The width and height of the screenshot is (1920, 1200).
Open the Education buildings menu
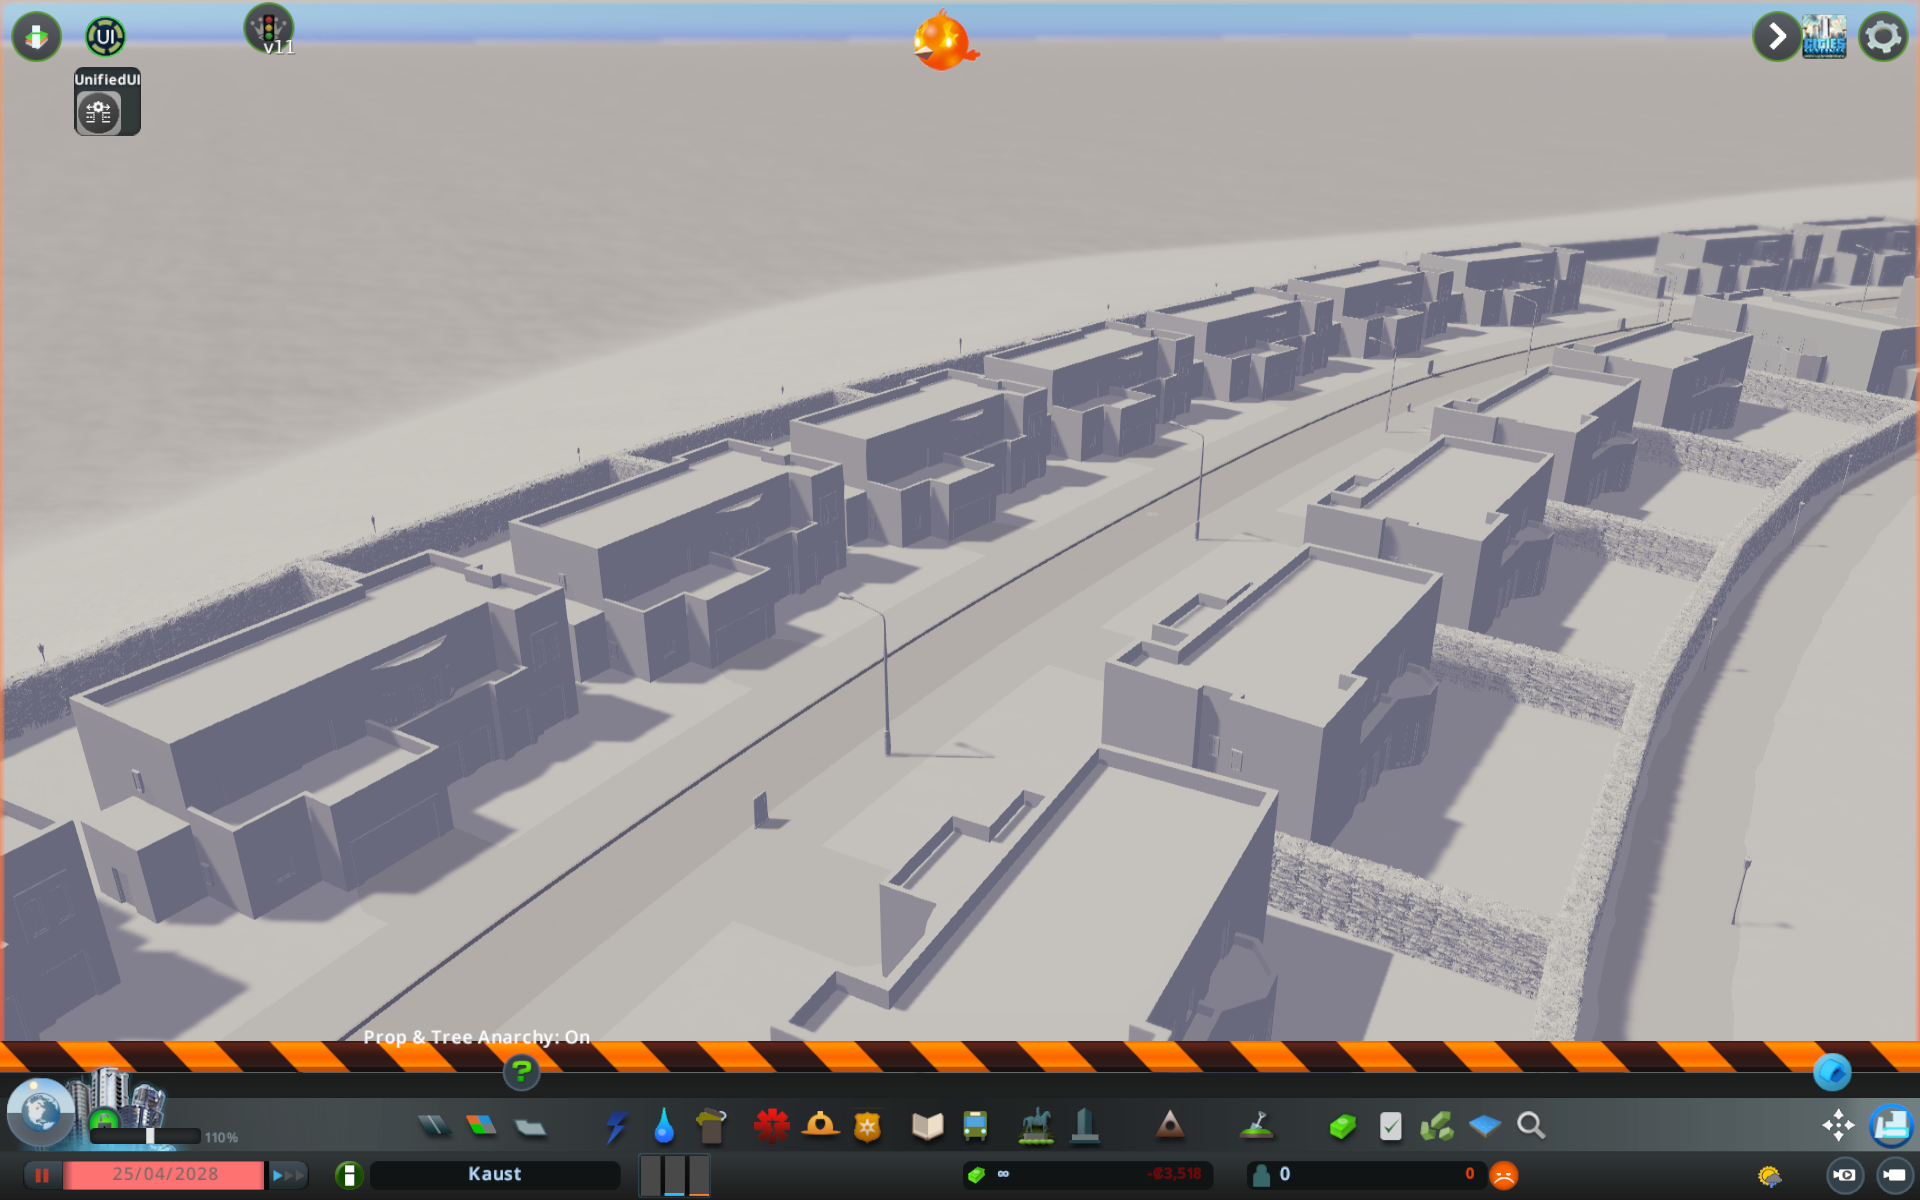[x=927, y=1127]
